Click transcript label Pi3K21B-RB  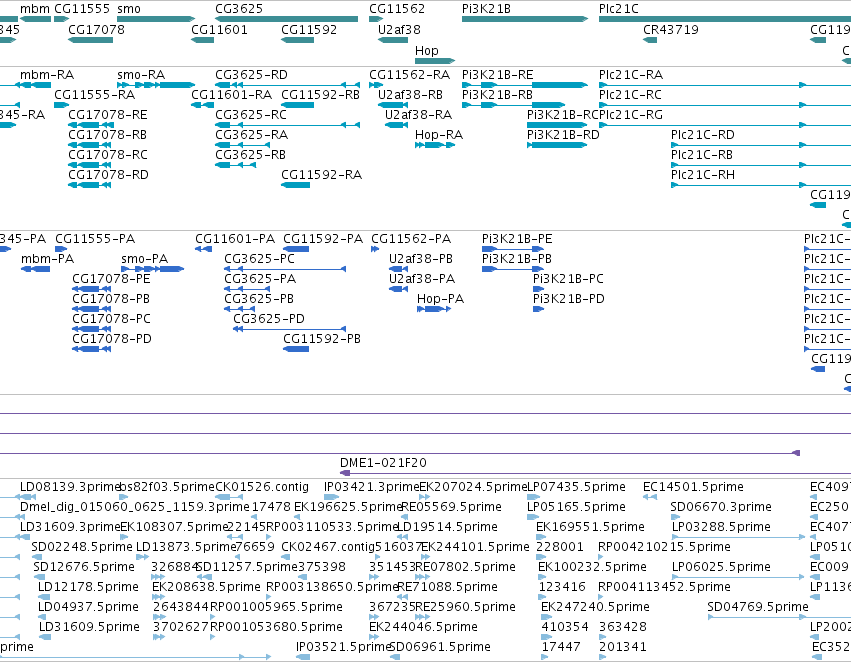point(497,94)
